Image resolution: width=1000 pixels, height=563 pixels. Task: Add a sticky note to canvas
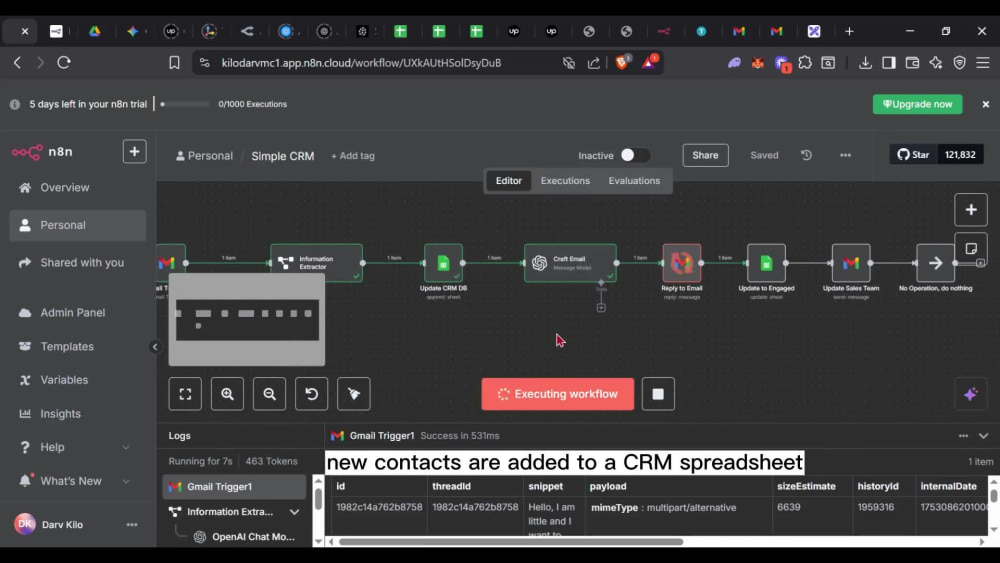click(x=971, y=248)
